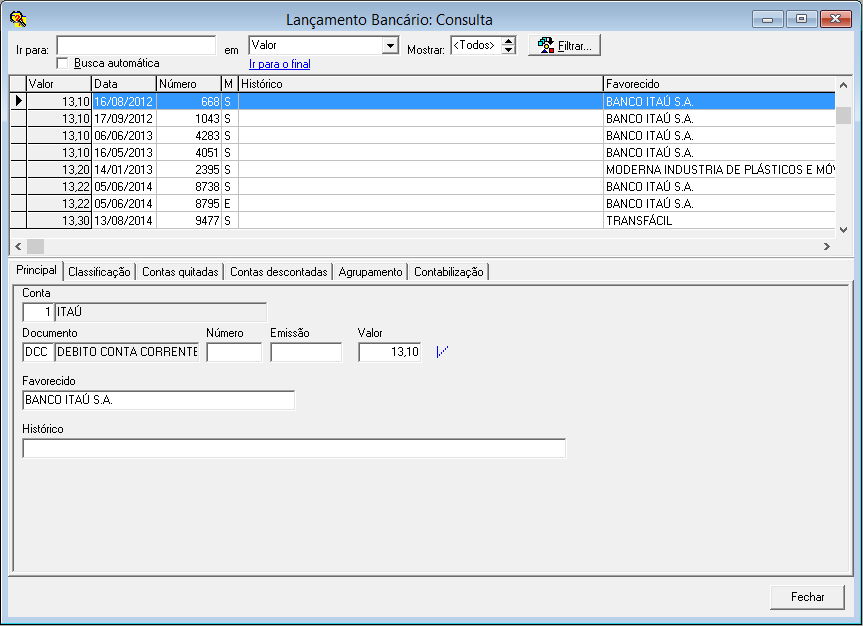Click the small icon next to Valor field
This screenshot has height=626, width=863.
point(443,351)
